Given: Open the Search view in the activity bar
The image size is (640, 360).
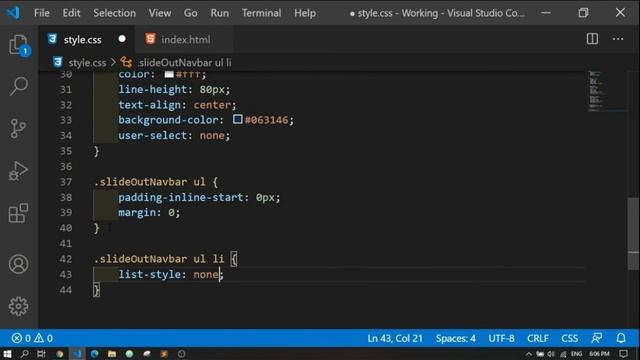Looking at the screenshot, I should 19,87.
